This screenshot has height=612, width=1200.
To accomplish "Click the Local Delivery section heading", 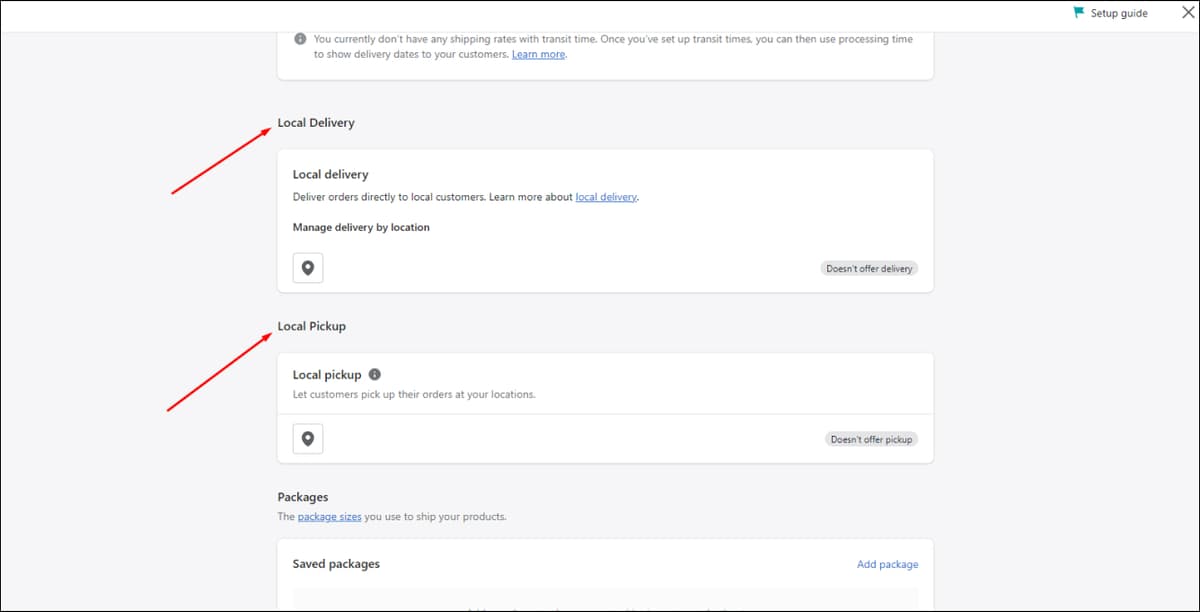I will (316, 123).
